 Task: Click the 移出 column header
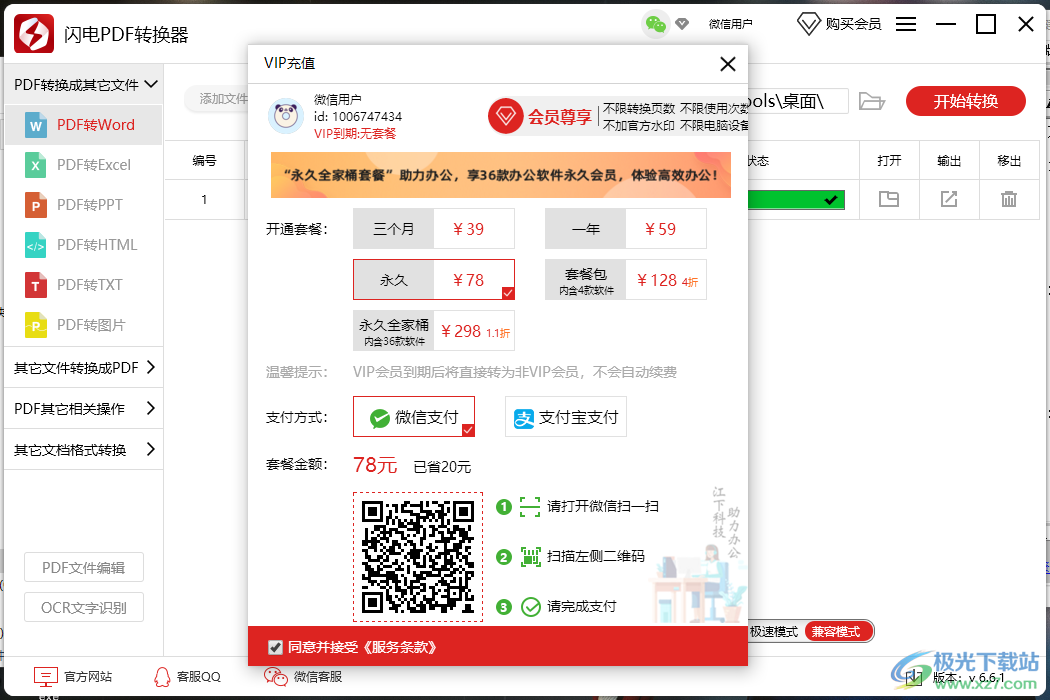tap(1009, 160)
